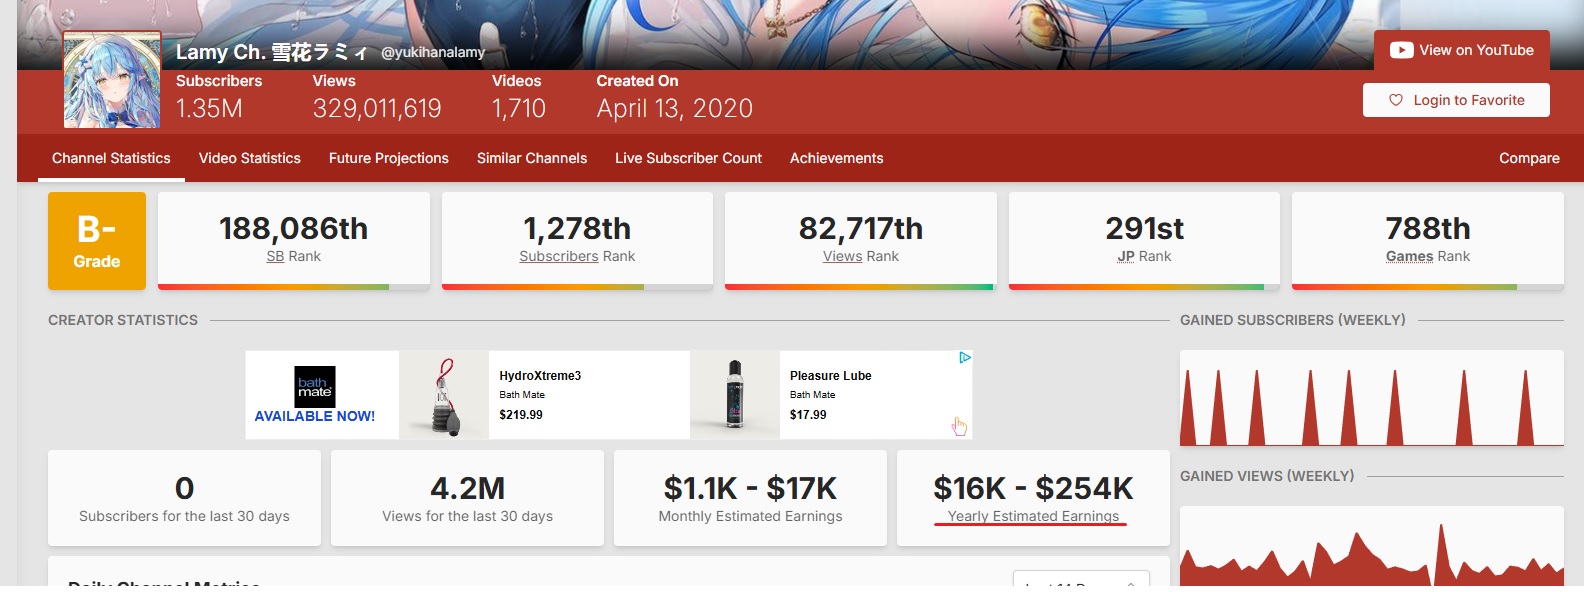This screenshot has width=1584, height=592.
Task: Go to Future Projections tab
Action: [x=389, y=158]
